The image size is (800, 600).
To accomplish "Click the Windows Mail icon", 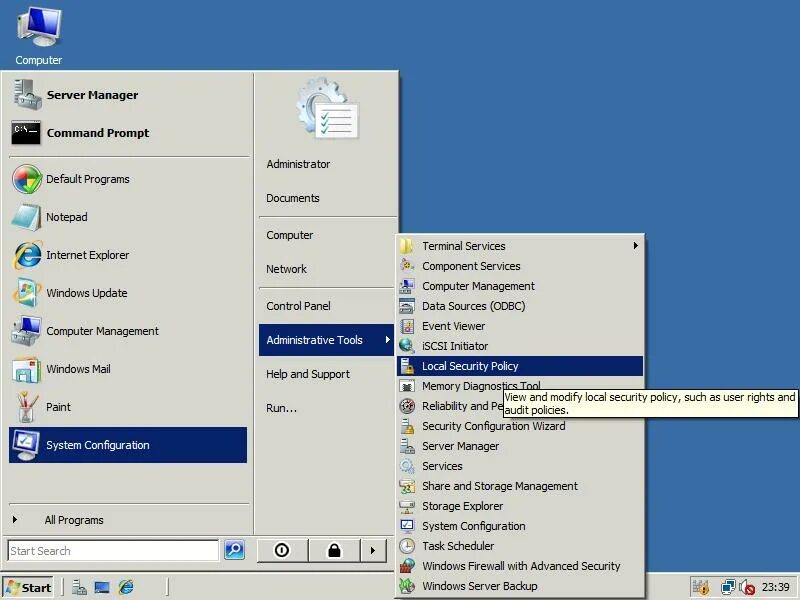I will [27, 369].
